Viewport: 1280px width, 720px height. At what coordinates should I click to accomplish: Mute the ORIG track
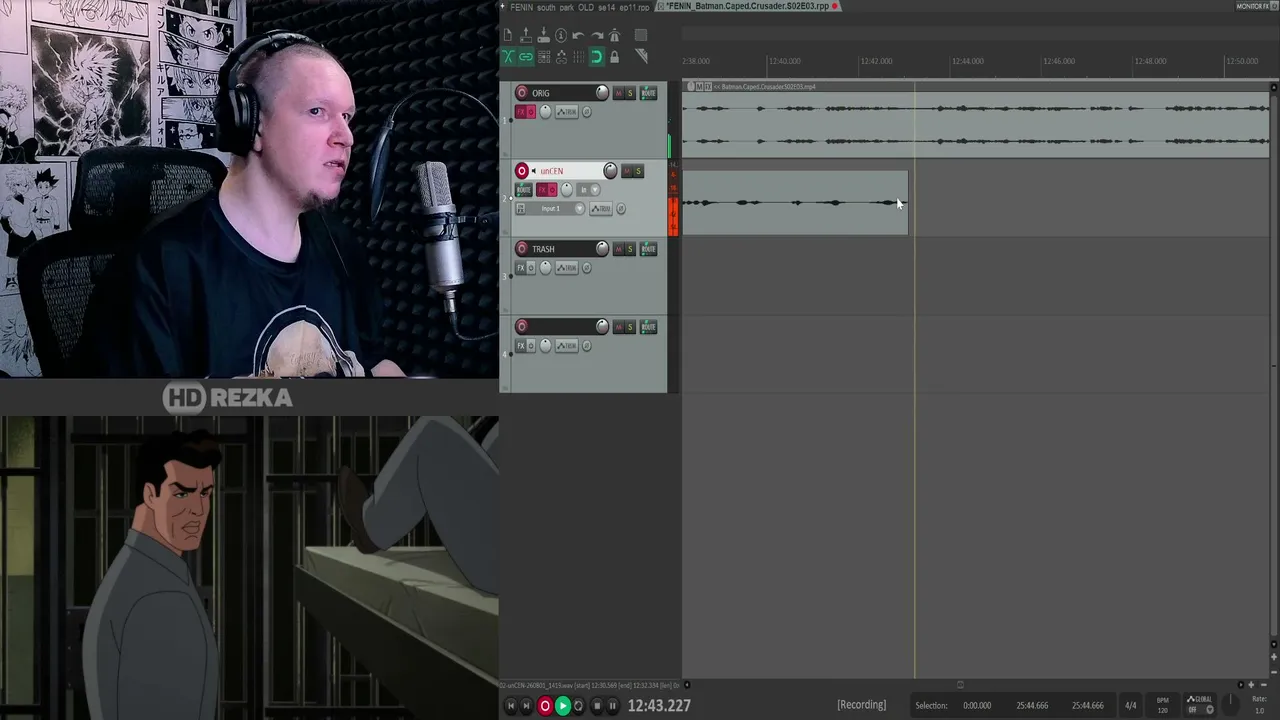click(618, 93)
